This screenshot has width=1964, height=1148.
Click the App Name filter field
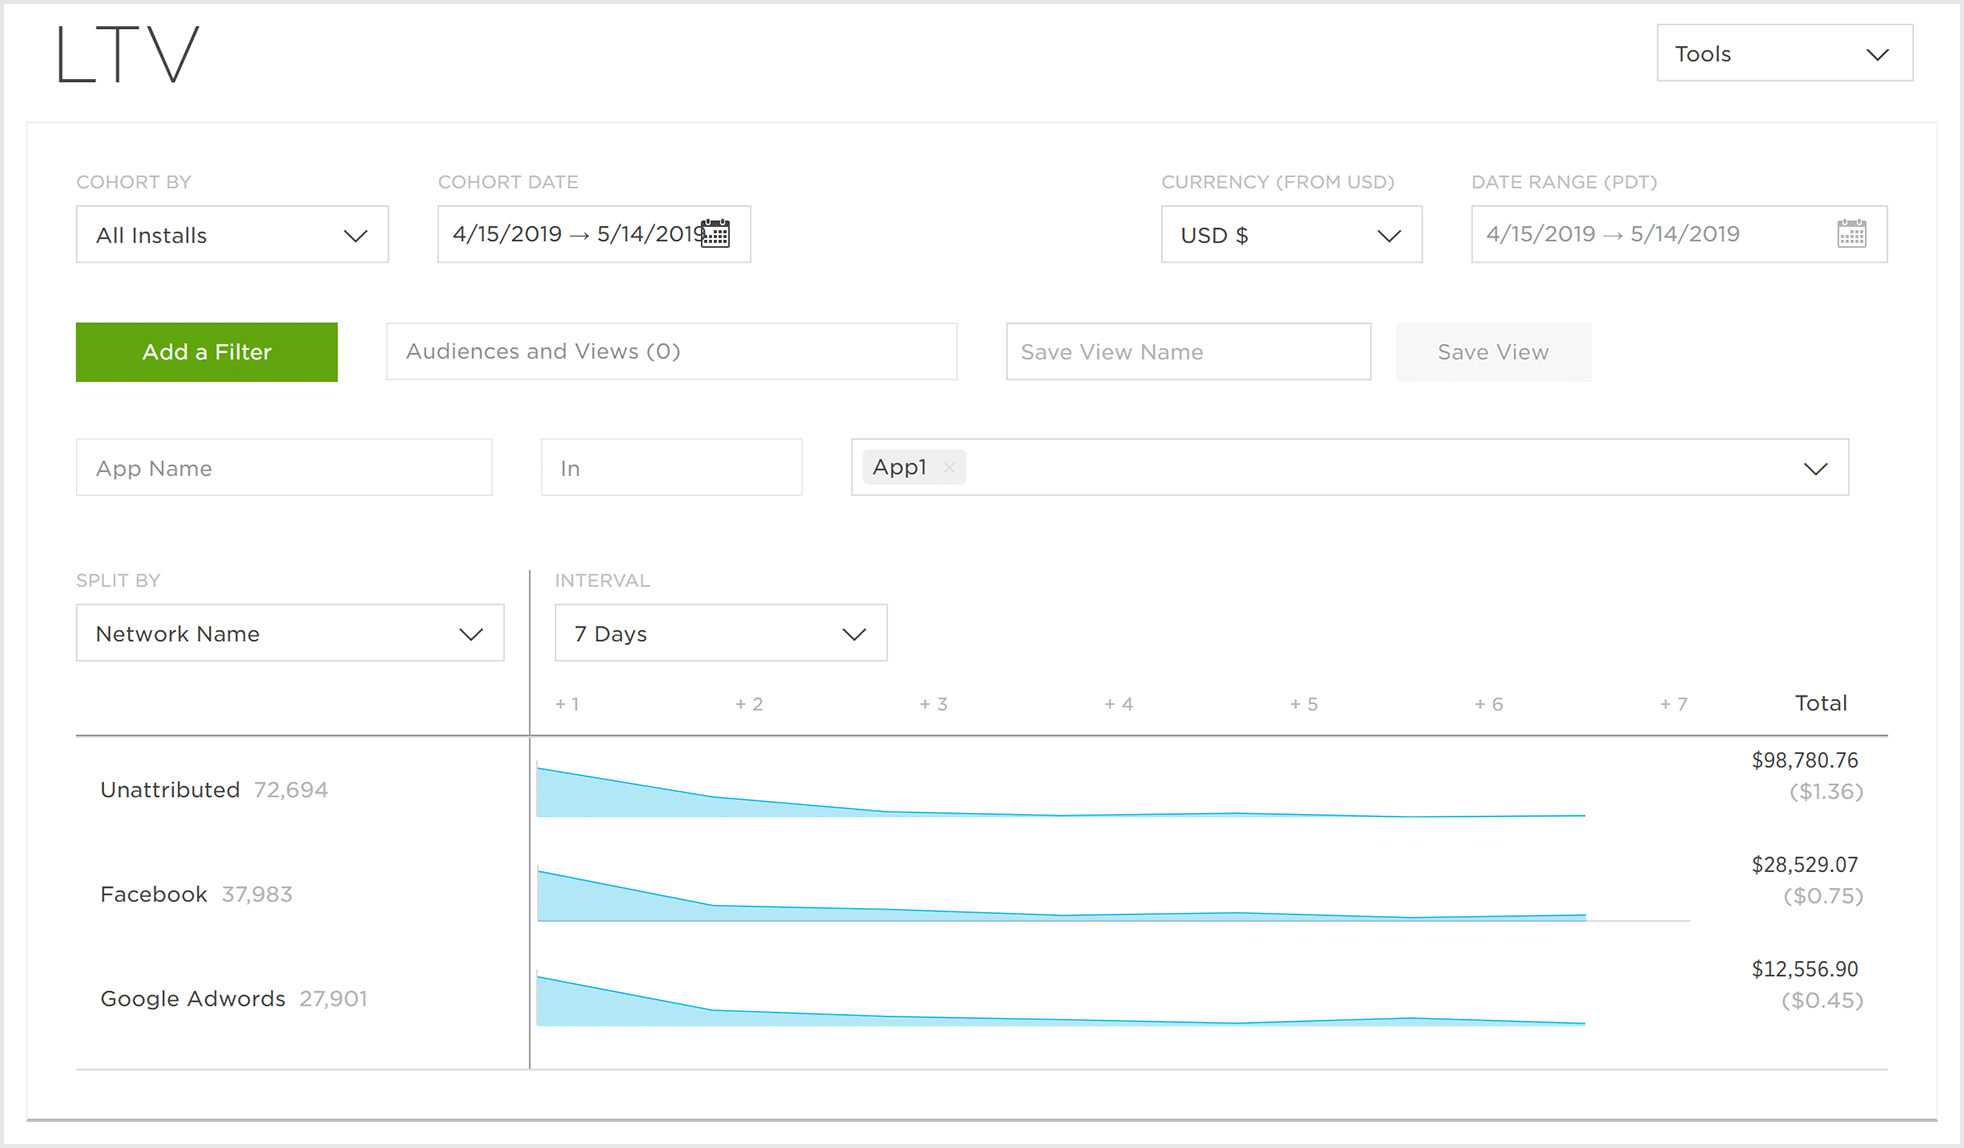(x=284, y=468)
